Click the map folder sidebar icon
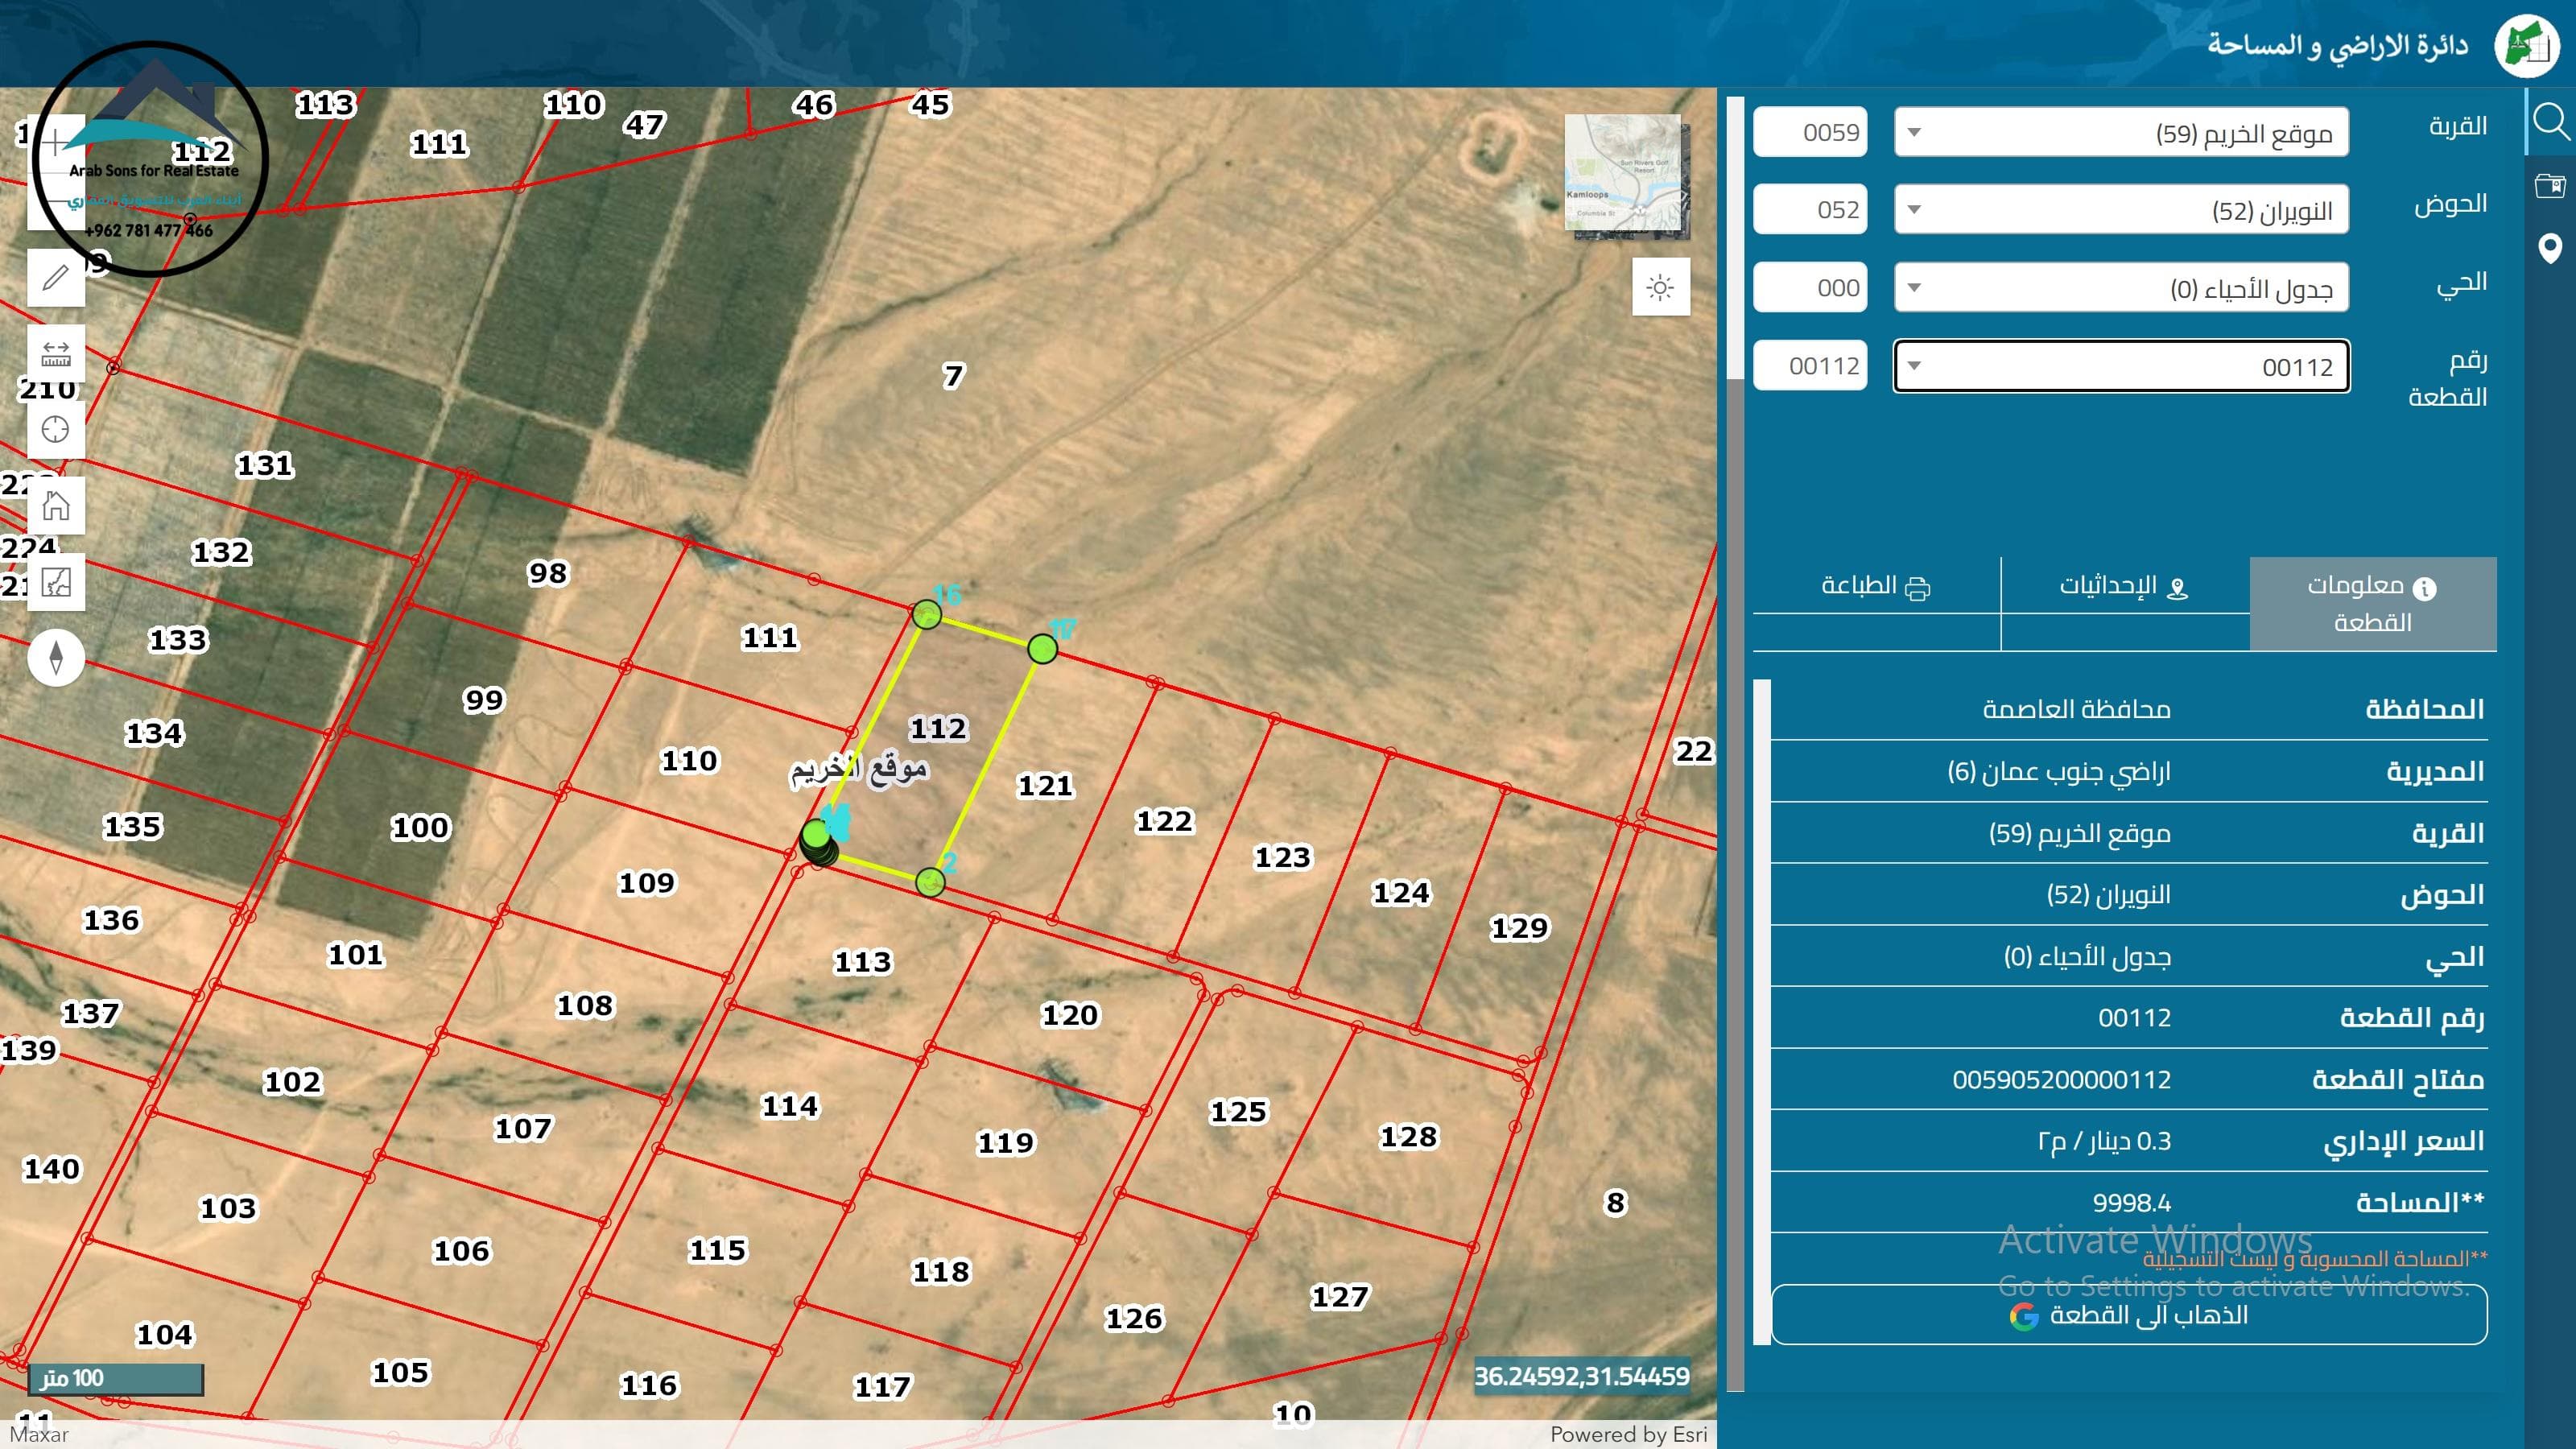 tap(2550, 185)
